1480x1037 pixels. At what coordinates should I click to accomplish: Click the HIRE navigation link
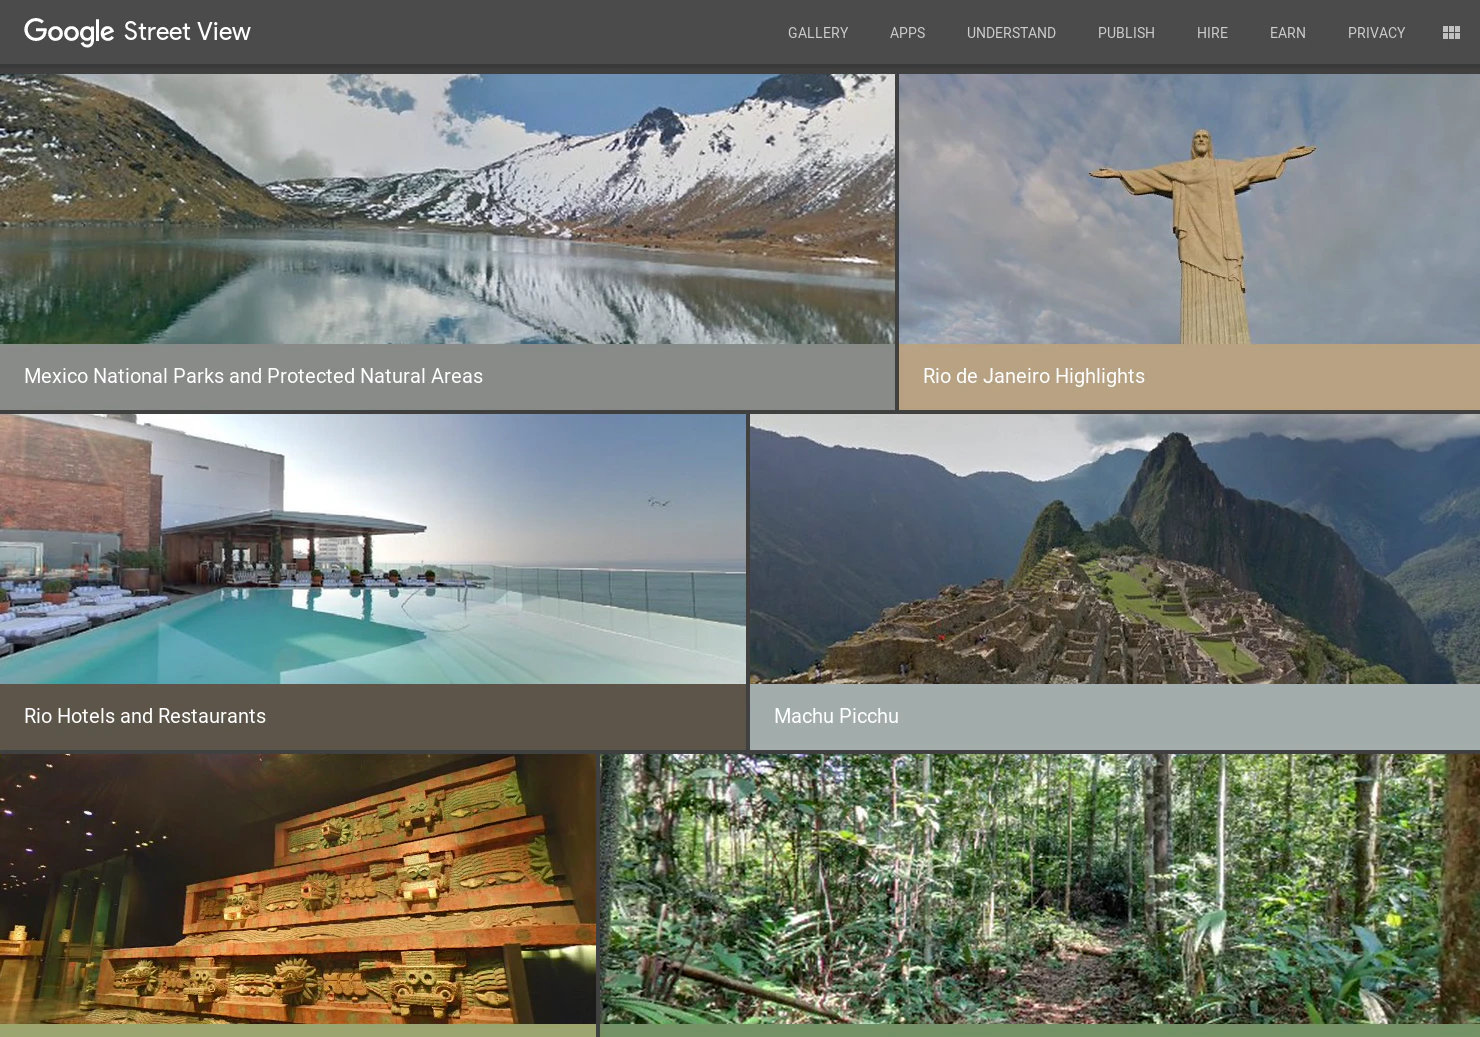tap(1212, 33)
